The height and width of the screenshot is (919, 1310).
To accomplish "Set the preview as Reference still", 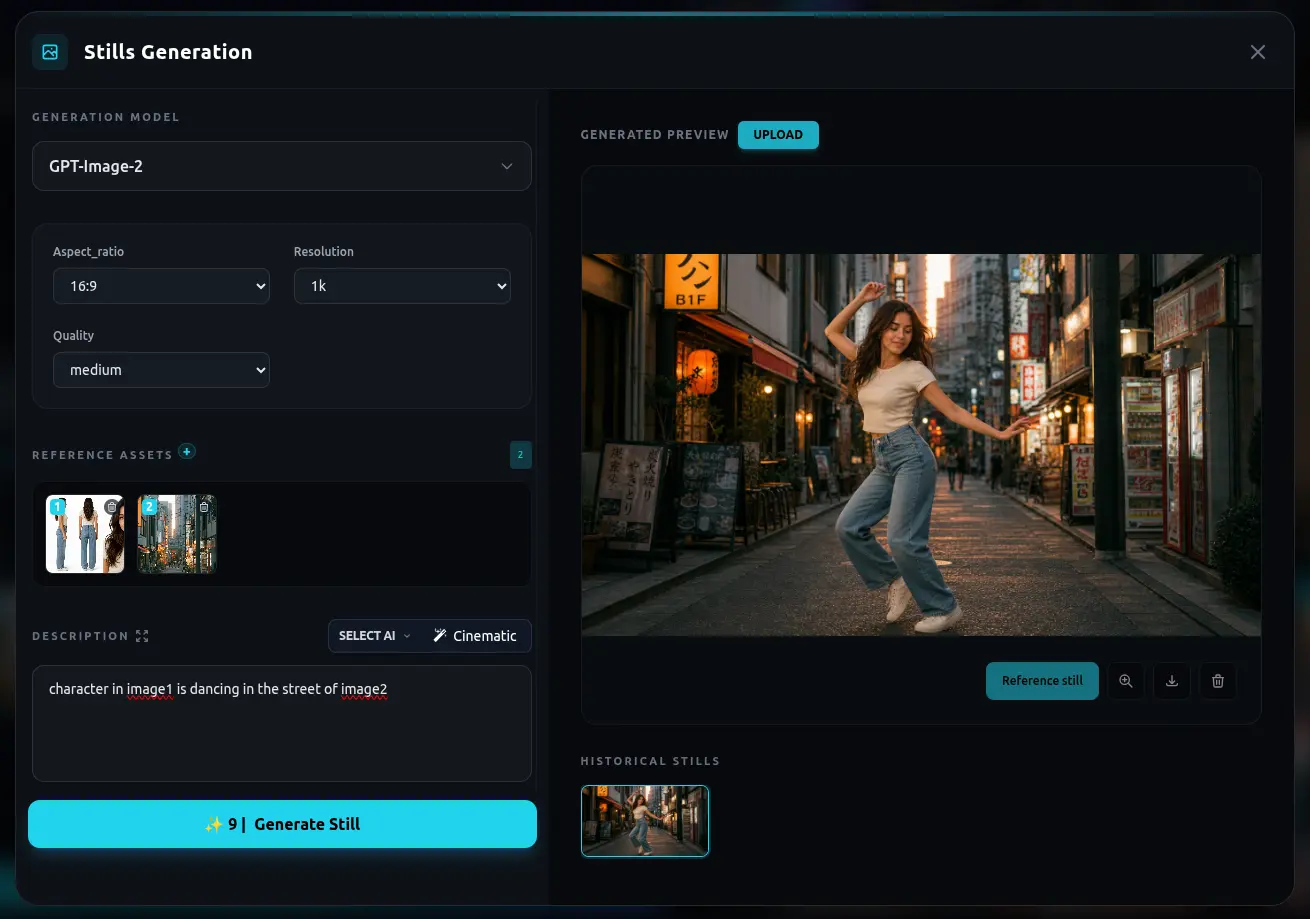I will tap(1042, 681).
